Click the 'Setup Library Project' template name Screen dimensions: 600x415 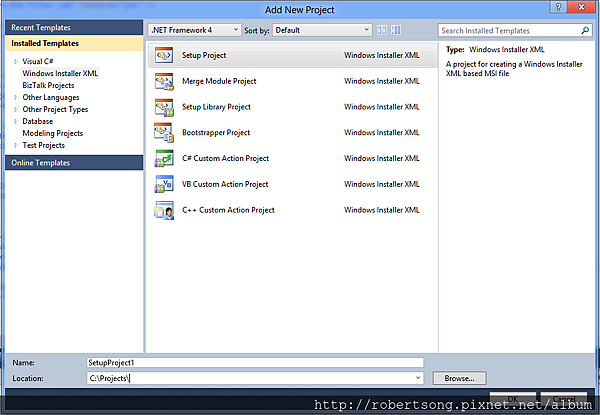216,107
